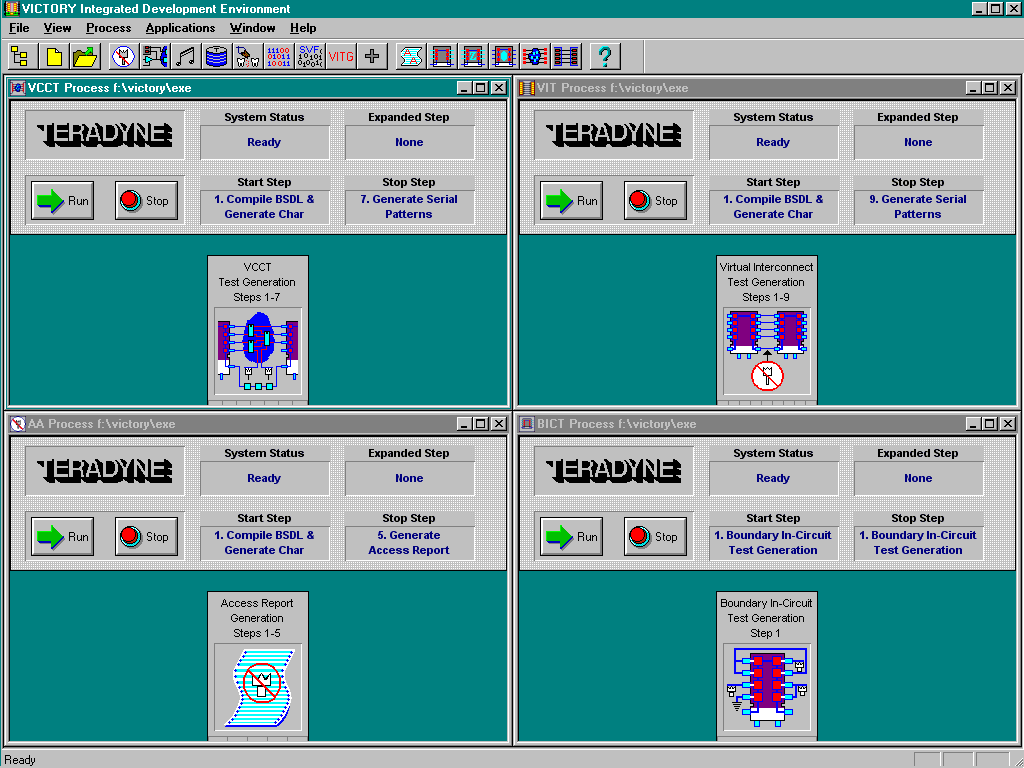This screenshot has height=768, width=1024.
Task: Click the new blank document icon
Action: (54, 56)
